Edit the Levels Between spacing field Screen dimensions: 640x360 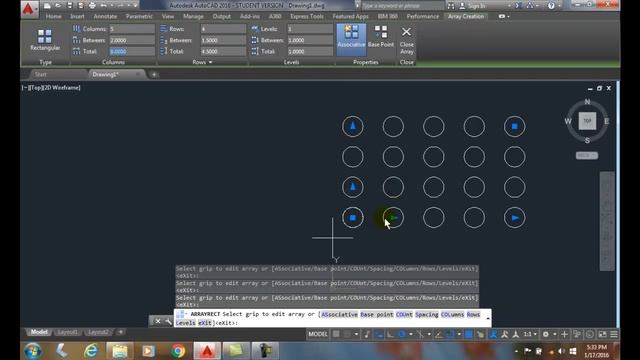coord(310,40)
